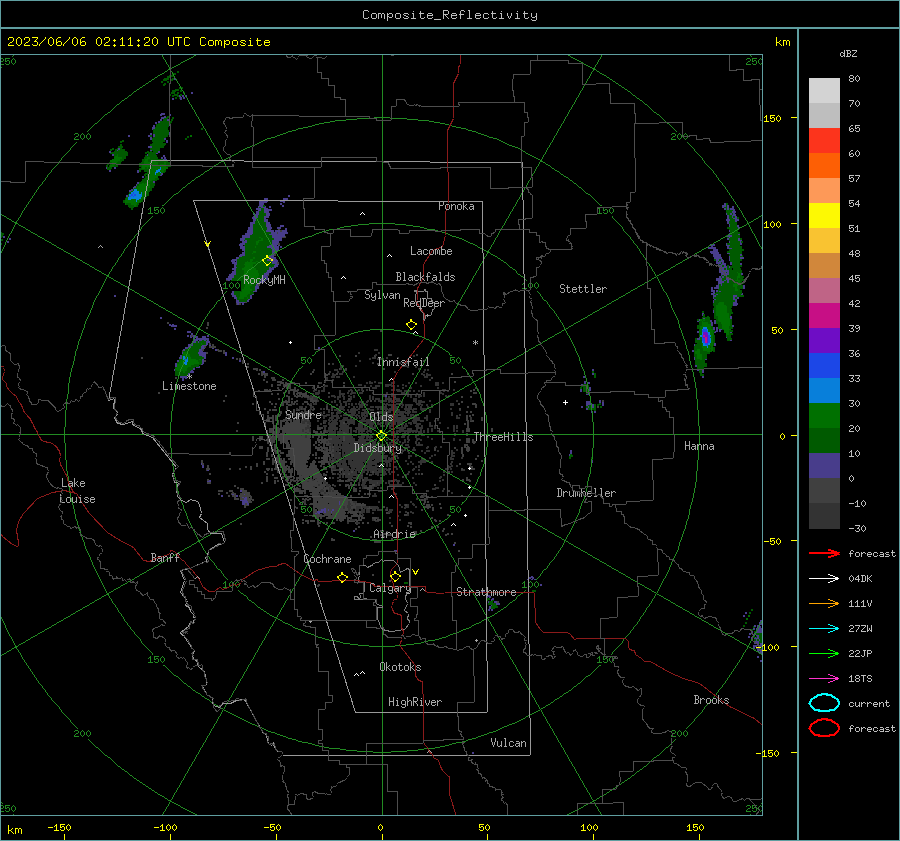900x841 pixels.
Task: Click the -150 tick on bottom axis
Action: [59, 827]
